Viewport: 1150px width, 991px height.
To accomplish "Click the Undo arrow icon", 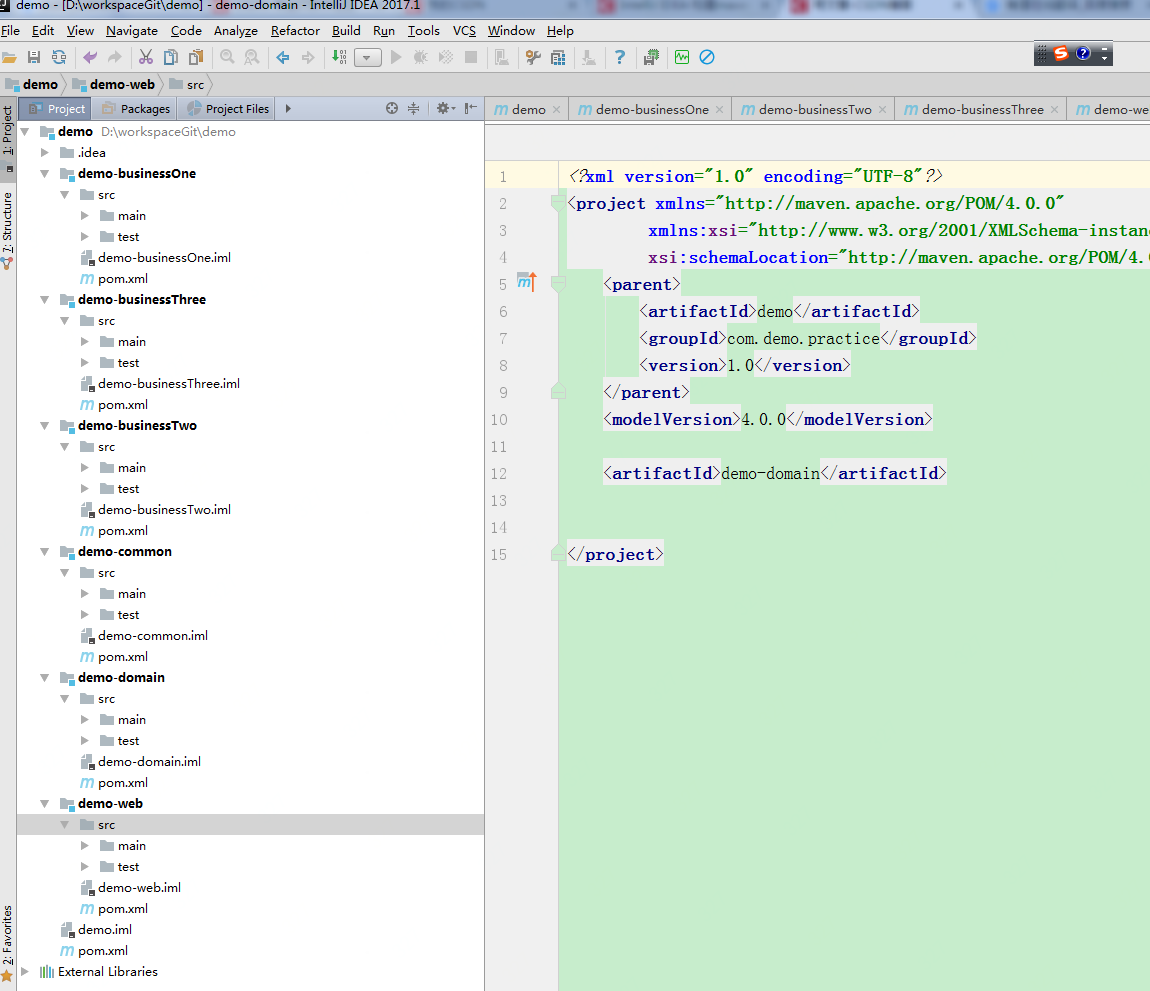I will pos(89,57).
